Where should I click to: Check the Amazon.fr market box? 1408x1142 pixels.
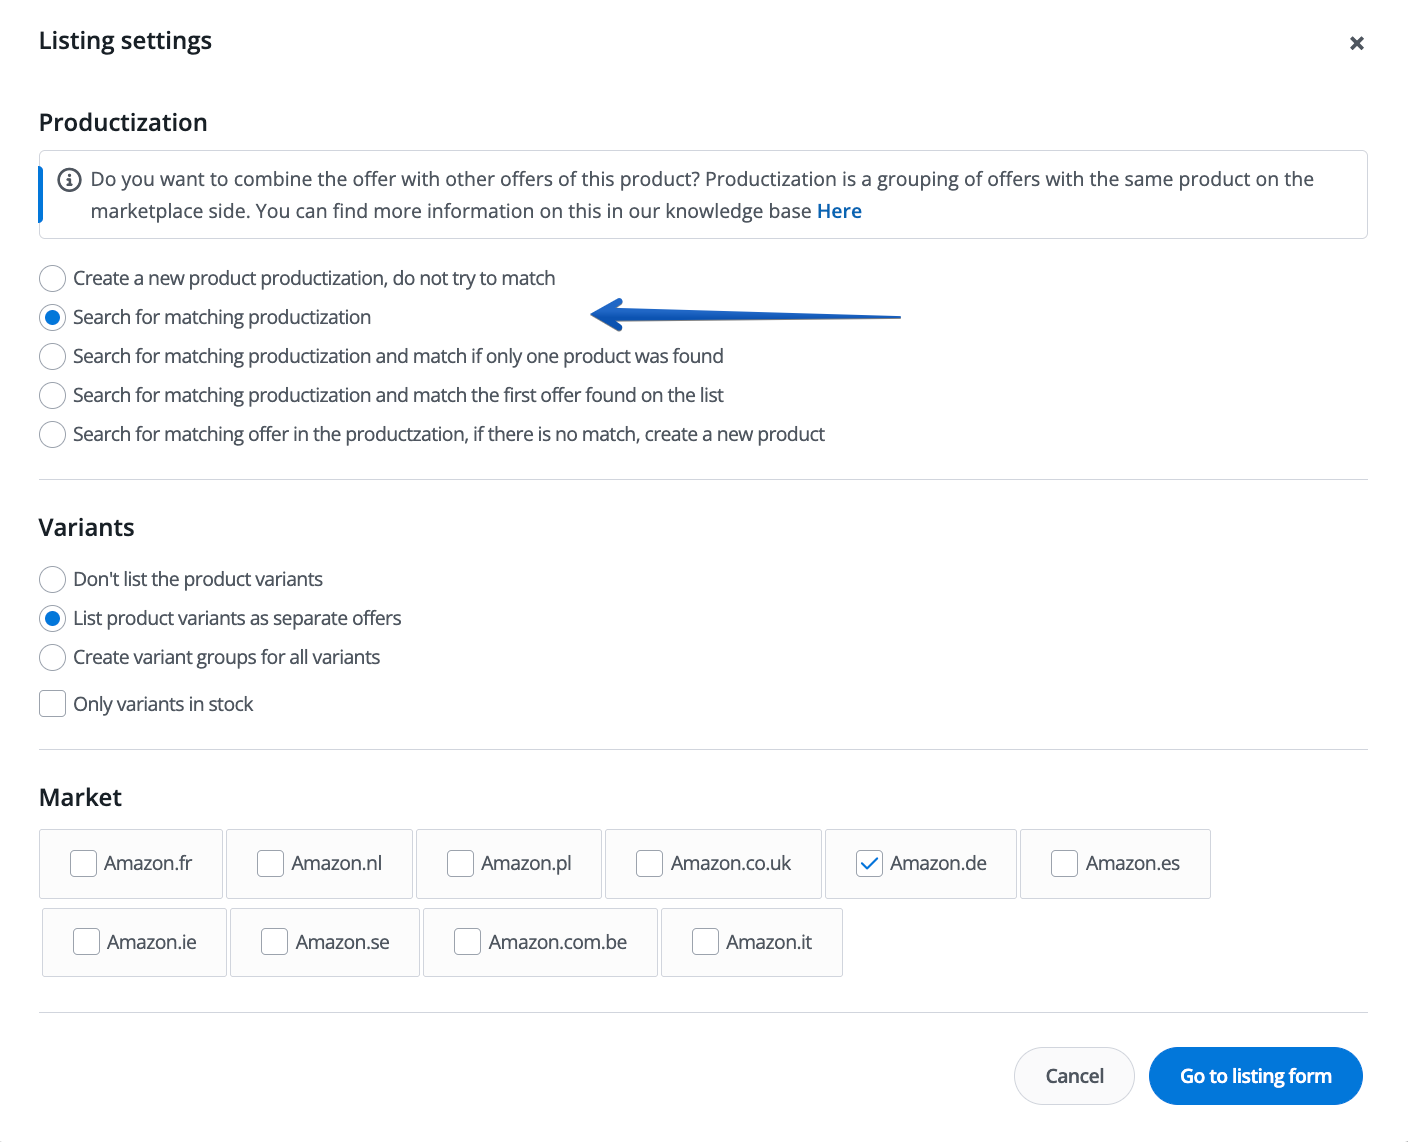click(84, 863)
